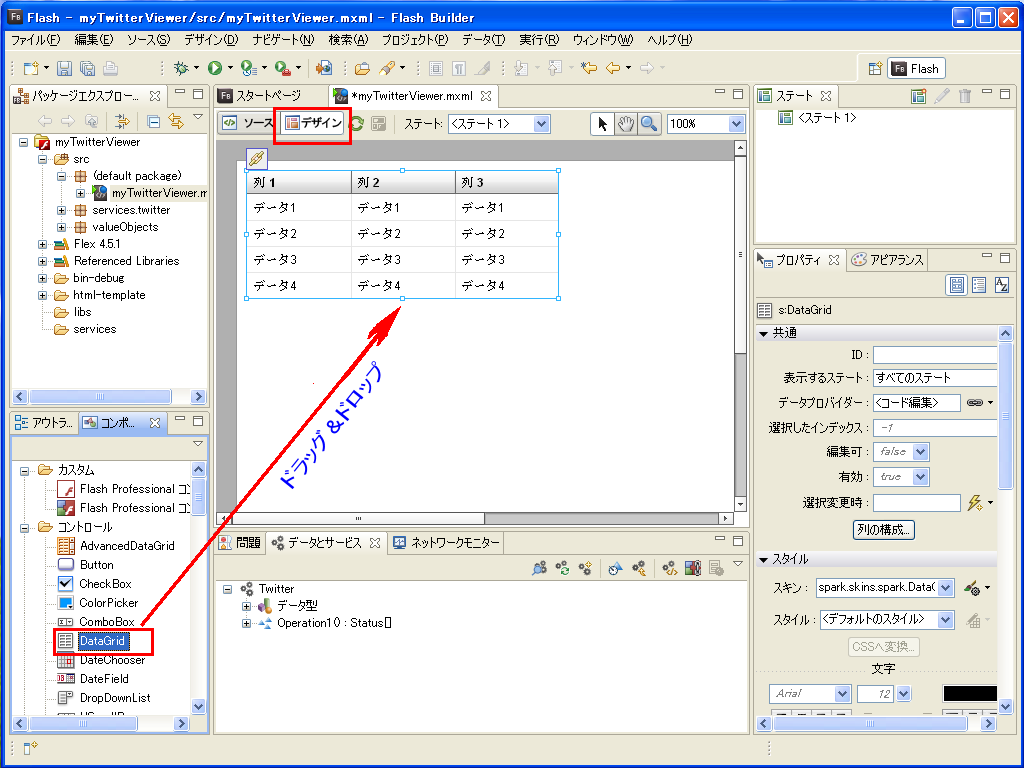
Task: Click the New State icon in States panel
Action: 918,97
